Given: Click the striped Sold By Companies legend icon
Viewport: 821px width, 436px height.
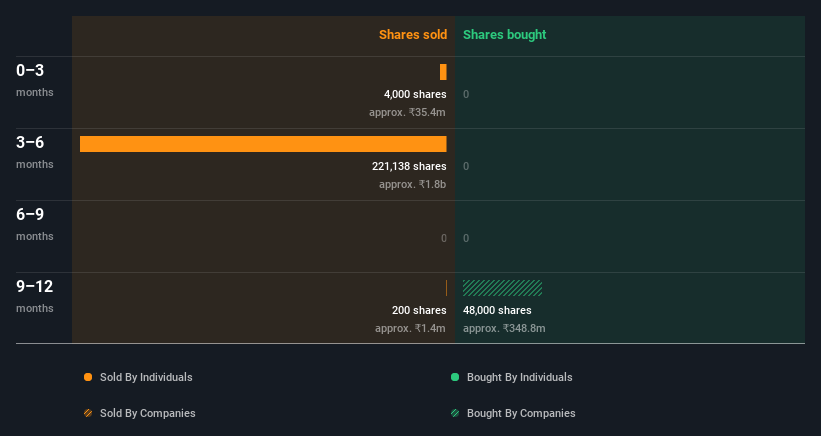Looking at the screenshot, I should click(88, 413).
